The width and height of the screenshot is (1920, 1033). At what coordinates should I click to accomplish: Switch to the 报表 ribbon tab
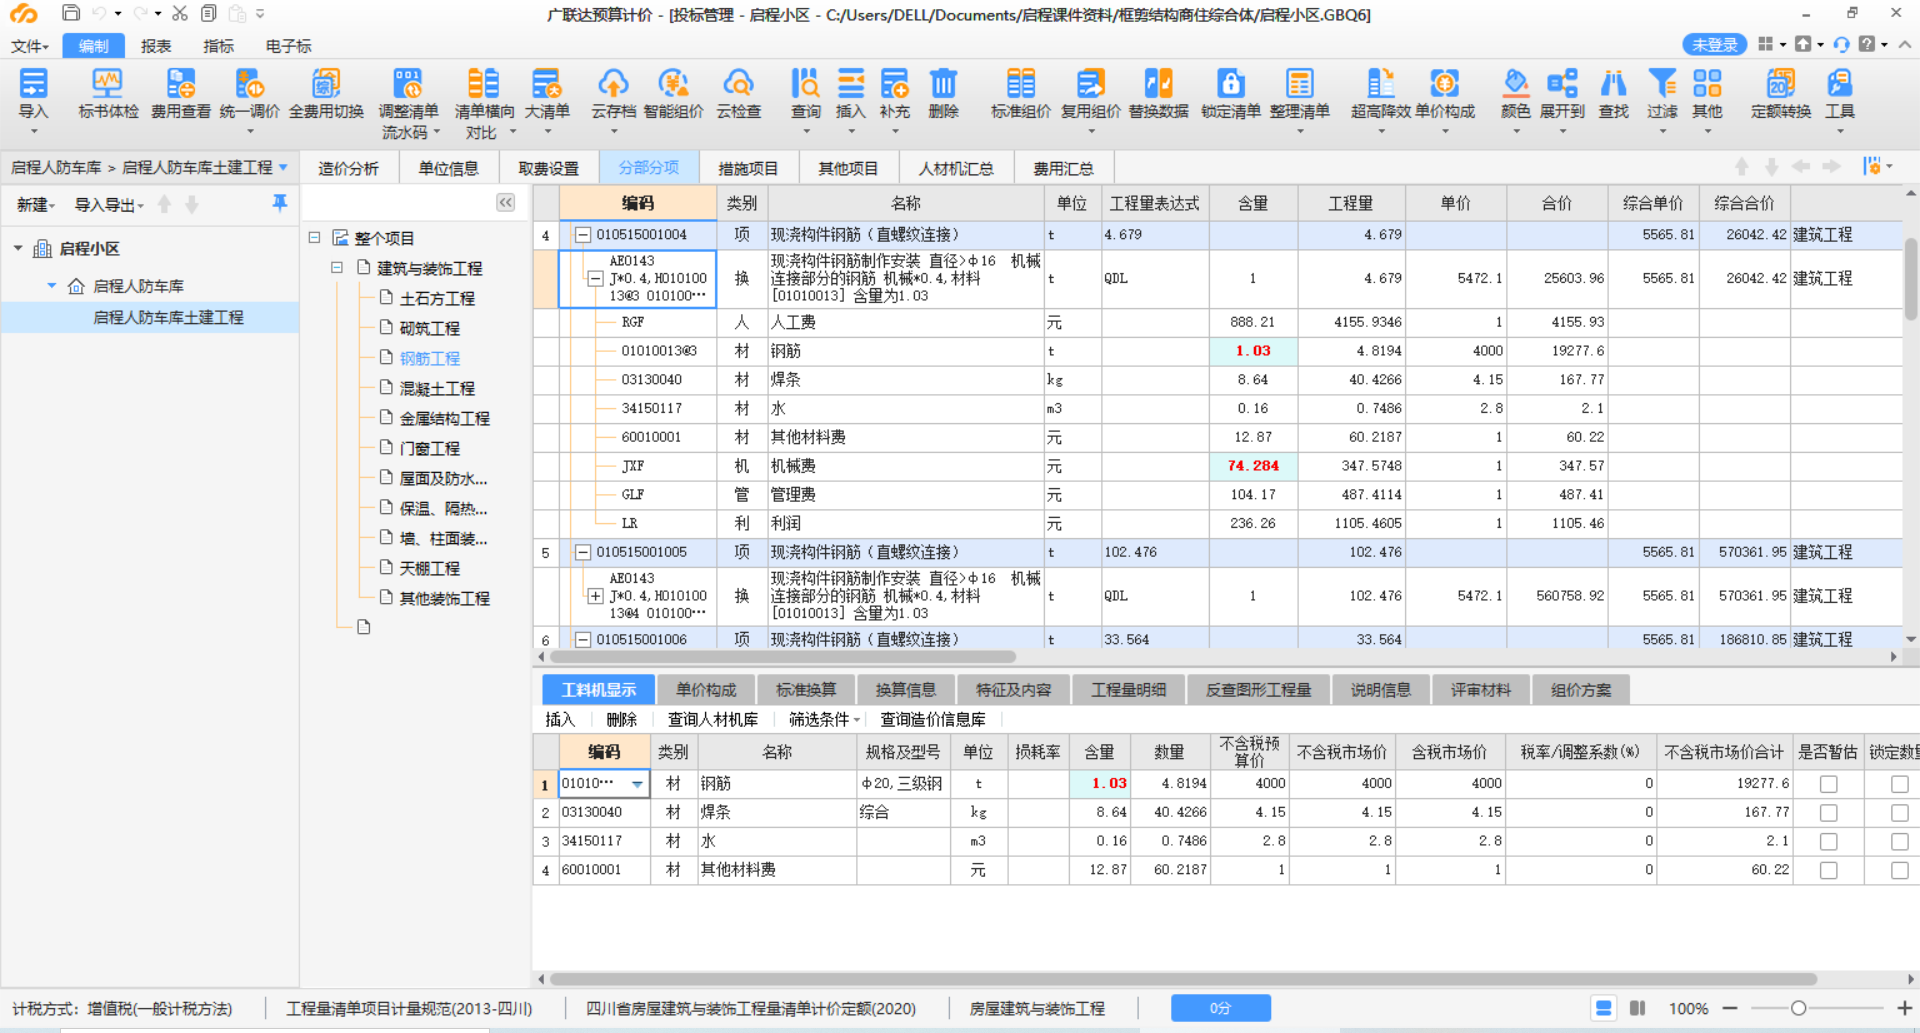coord(156,46)
